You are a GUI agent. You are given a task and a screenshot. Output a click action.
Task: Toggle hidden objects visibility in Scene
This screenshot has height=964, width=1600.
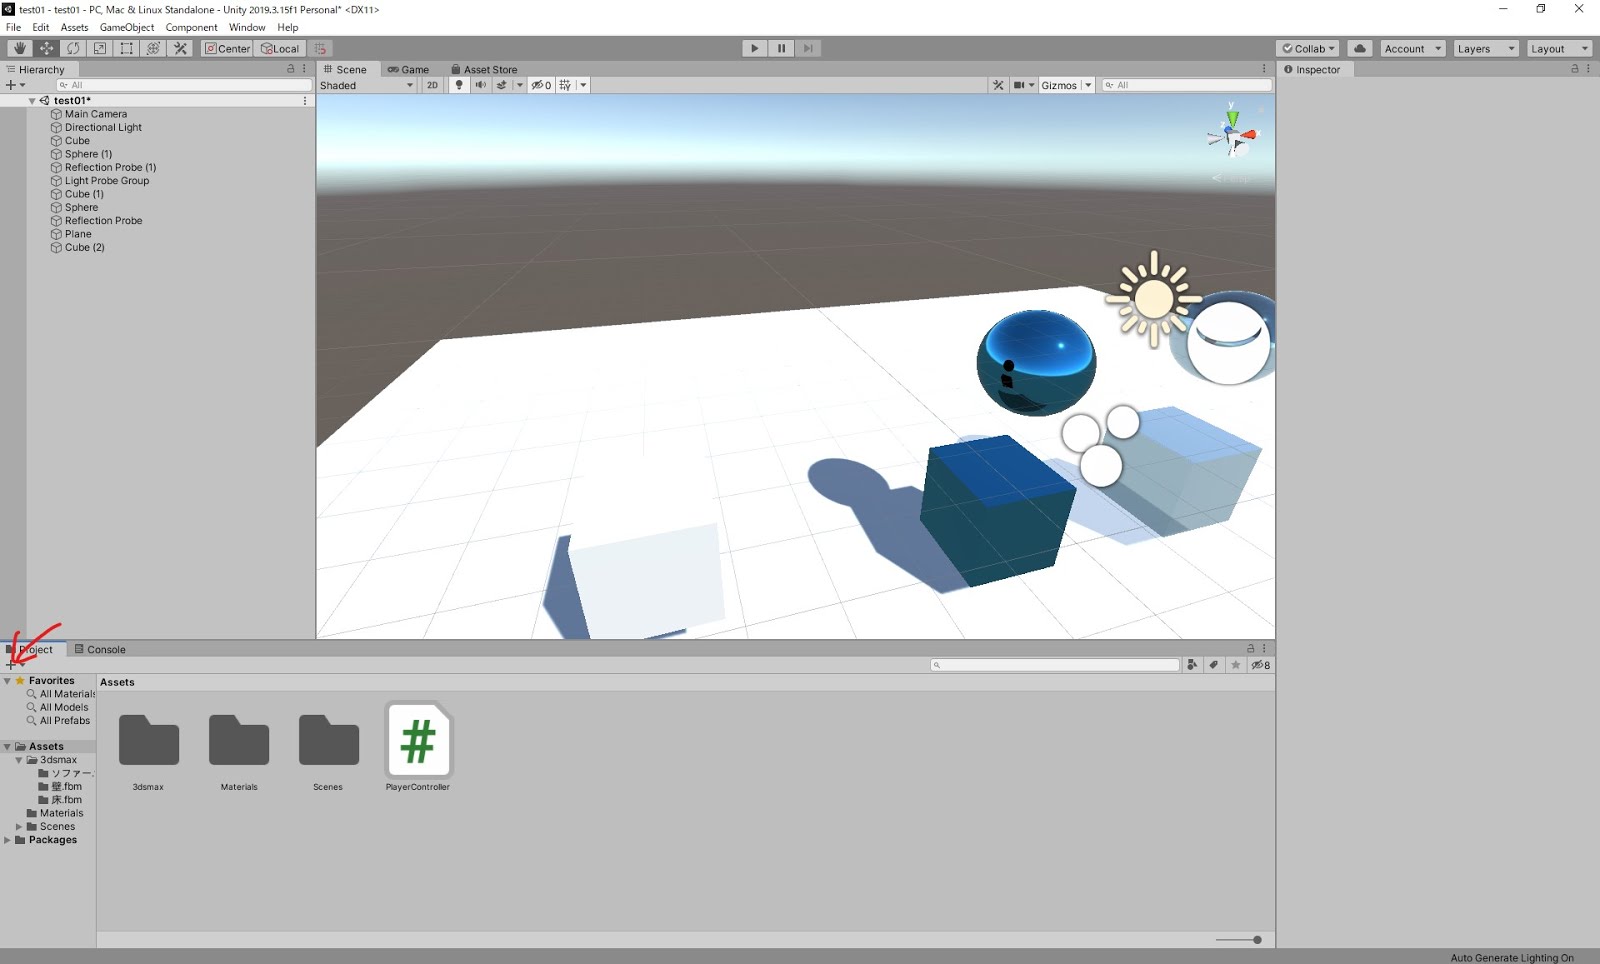pos(541,85)
